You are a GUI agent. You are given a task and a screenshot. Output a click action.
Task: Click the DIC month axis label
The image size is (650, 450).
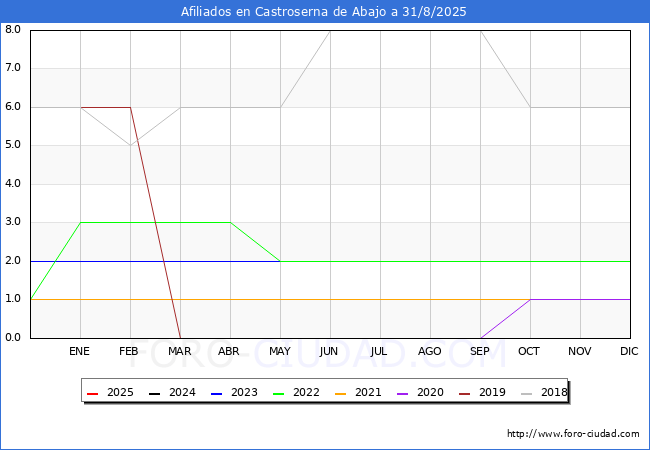pyautogui.click(x=629, y=351)
